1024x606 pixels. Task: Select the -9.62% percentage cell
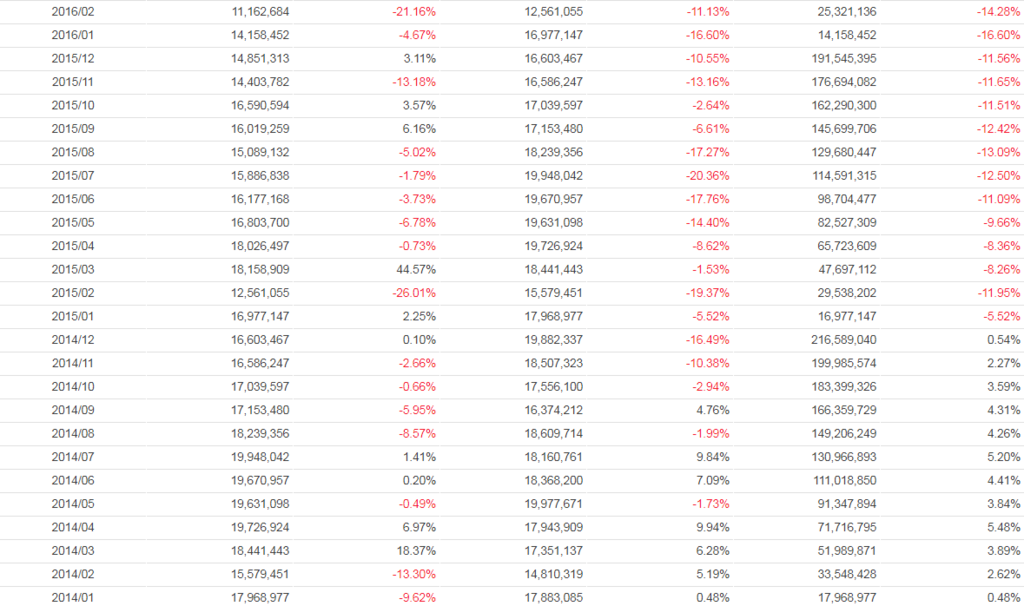click(417, 598)
